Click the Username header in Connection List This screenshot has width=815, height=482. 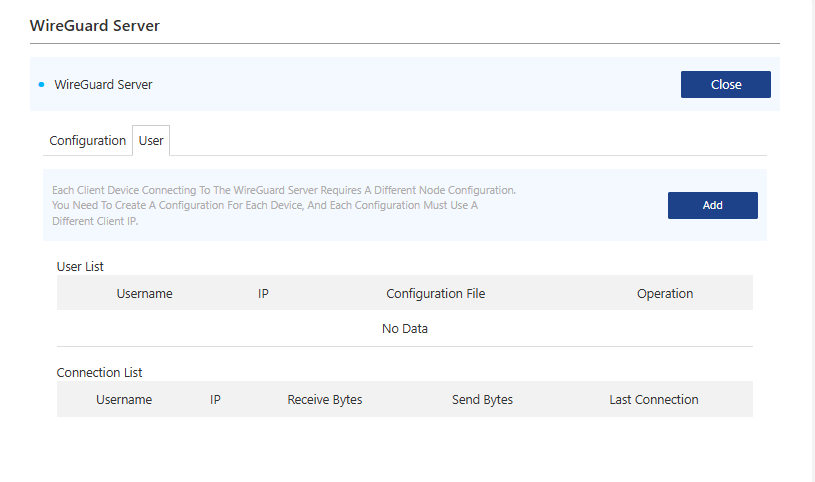(124, 399)
